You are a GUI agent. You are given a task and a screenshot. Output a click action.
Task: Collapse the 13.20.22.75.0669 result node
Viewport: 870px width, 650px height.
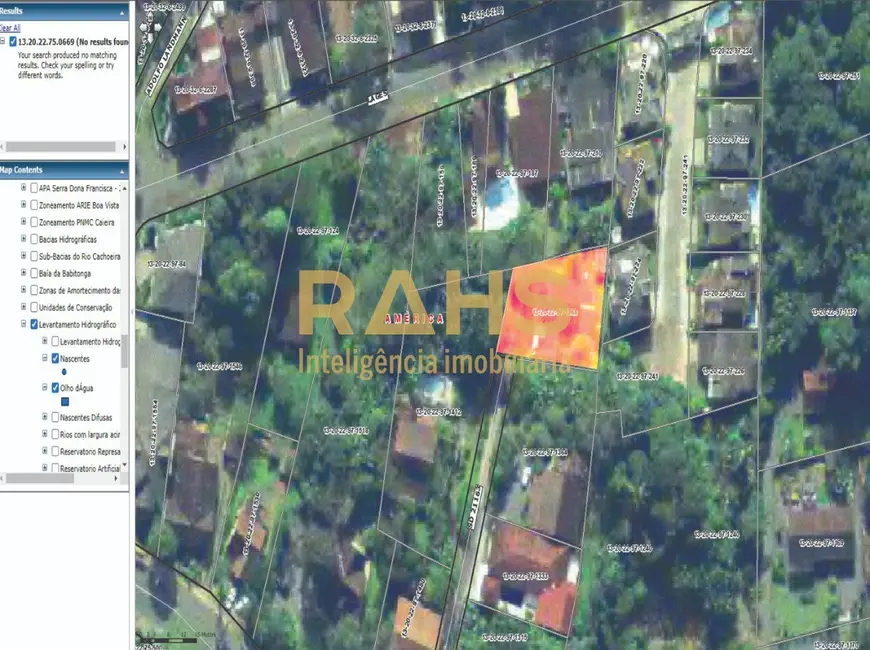click(3, 42)
